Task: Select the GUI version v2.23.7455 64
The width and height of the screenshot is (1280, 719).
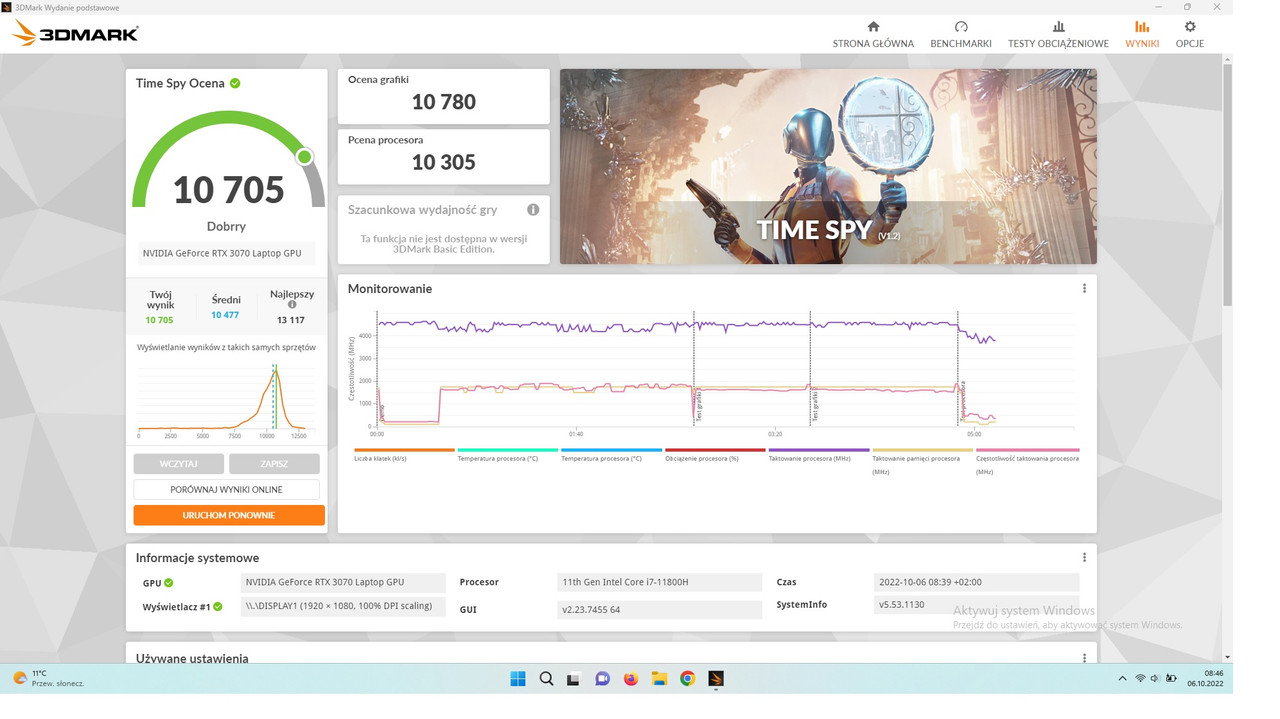Action: click(660, 609)
